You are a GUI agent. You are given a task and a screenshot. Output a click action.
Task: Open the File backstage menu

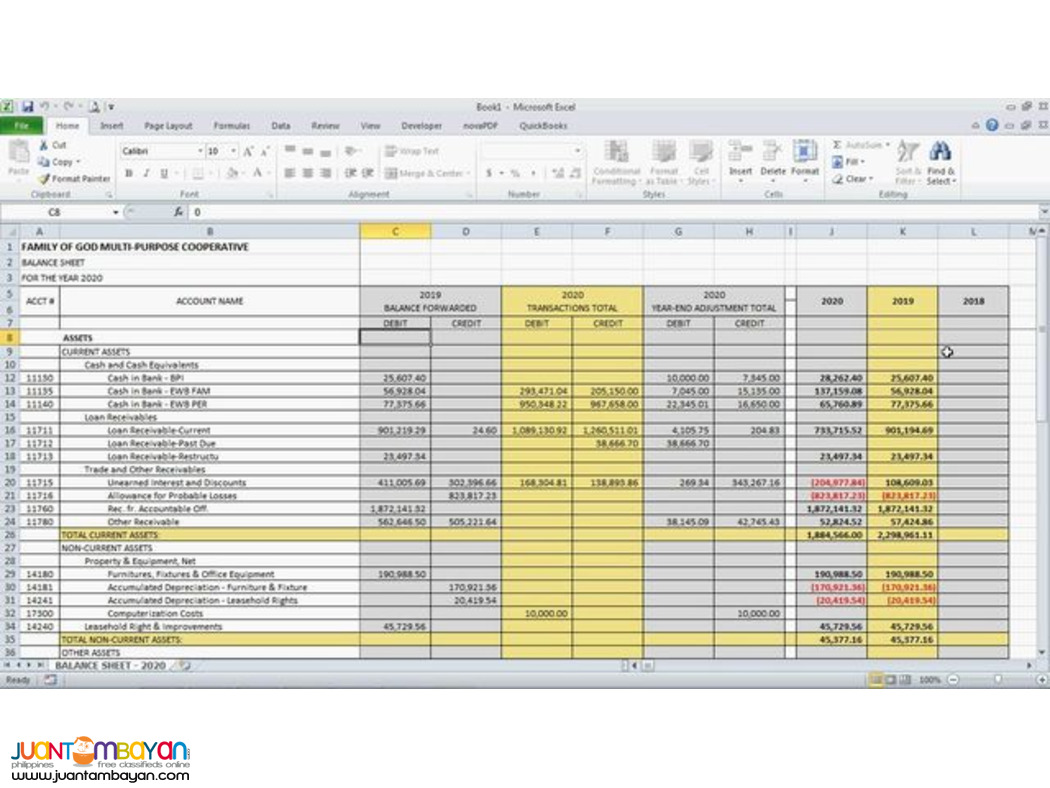click(x=21, y=126)
